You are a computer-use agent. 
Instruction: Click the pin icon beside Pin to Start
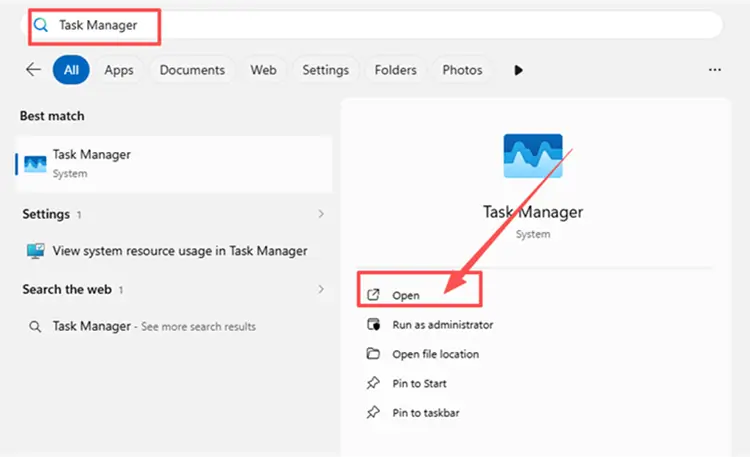pyautogui.click(x=373, y=383)
